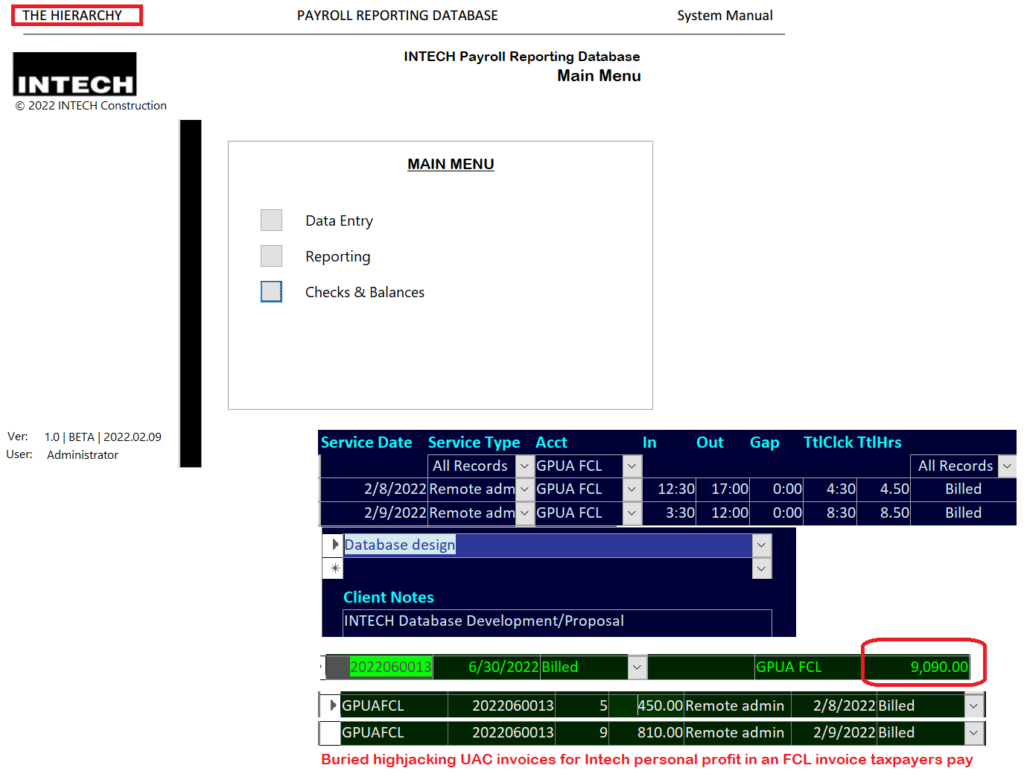This screenshot has width=1024, height=774.
Task: Click the 810.00 amount cell
Action: coord(647,732)
